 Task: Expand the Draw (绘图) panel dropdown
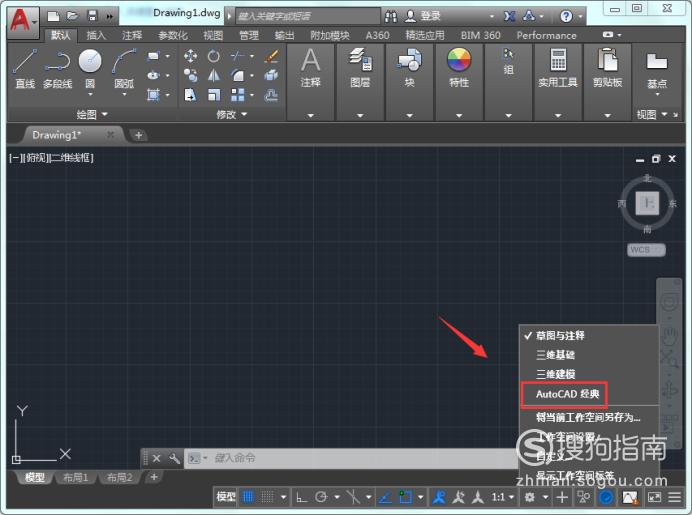click(92, 114)
